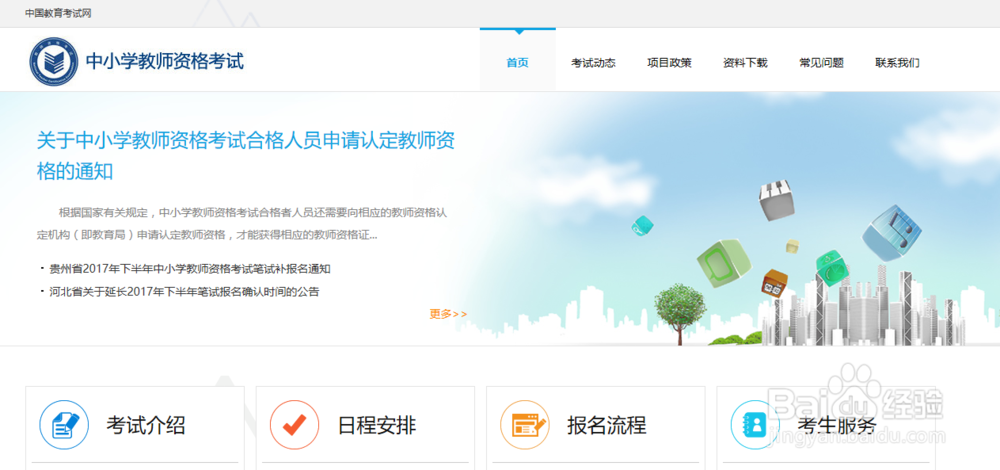Click the 考生服务 contact book icon
This screenshot has height=470, width=1000.
coord(754,425)
